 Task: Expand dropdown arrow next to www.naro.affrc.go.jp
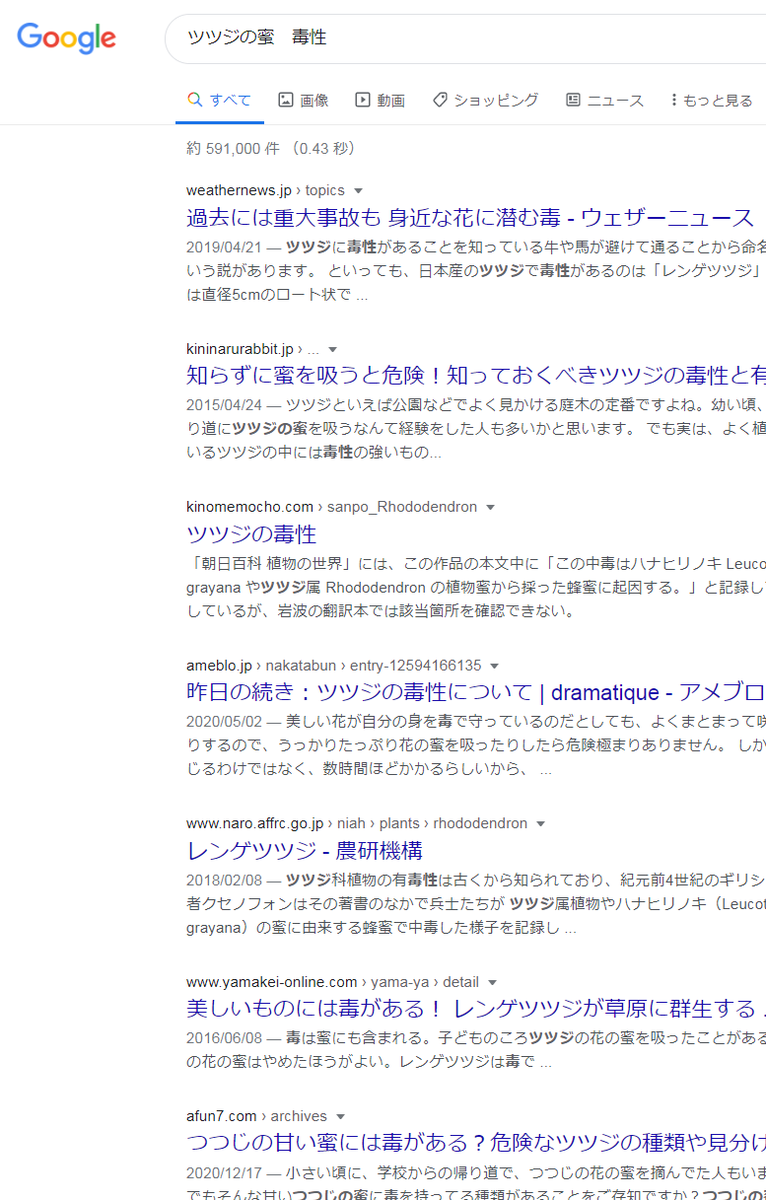pyautogui.click(x=540, y=824)
